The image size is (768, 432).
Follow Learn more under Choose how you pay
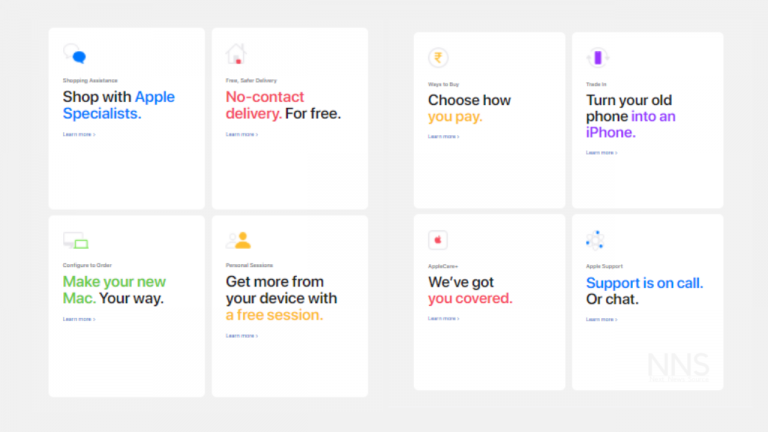(x=444, y=137)
